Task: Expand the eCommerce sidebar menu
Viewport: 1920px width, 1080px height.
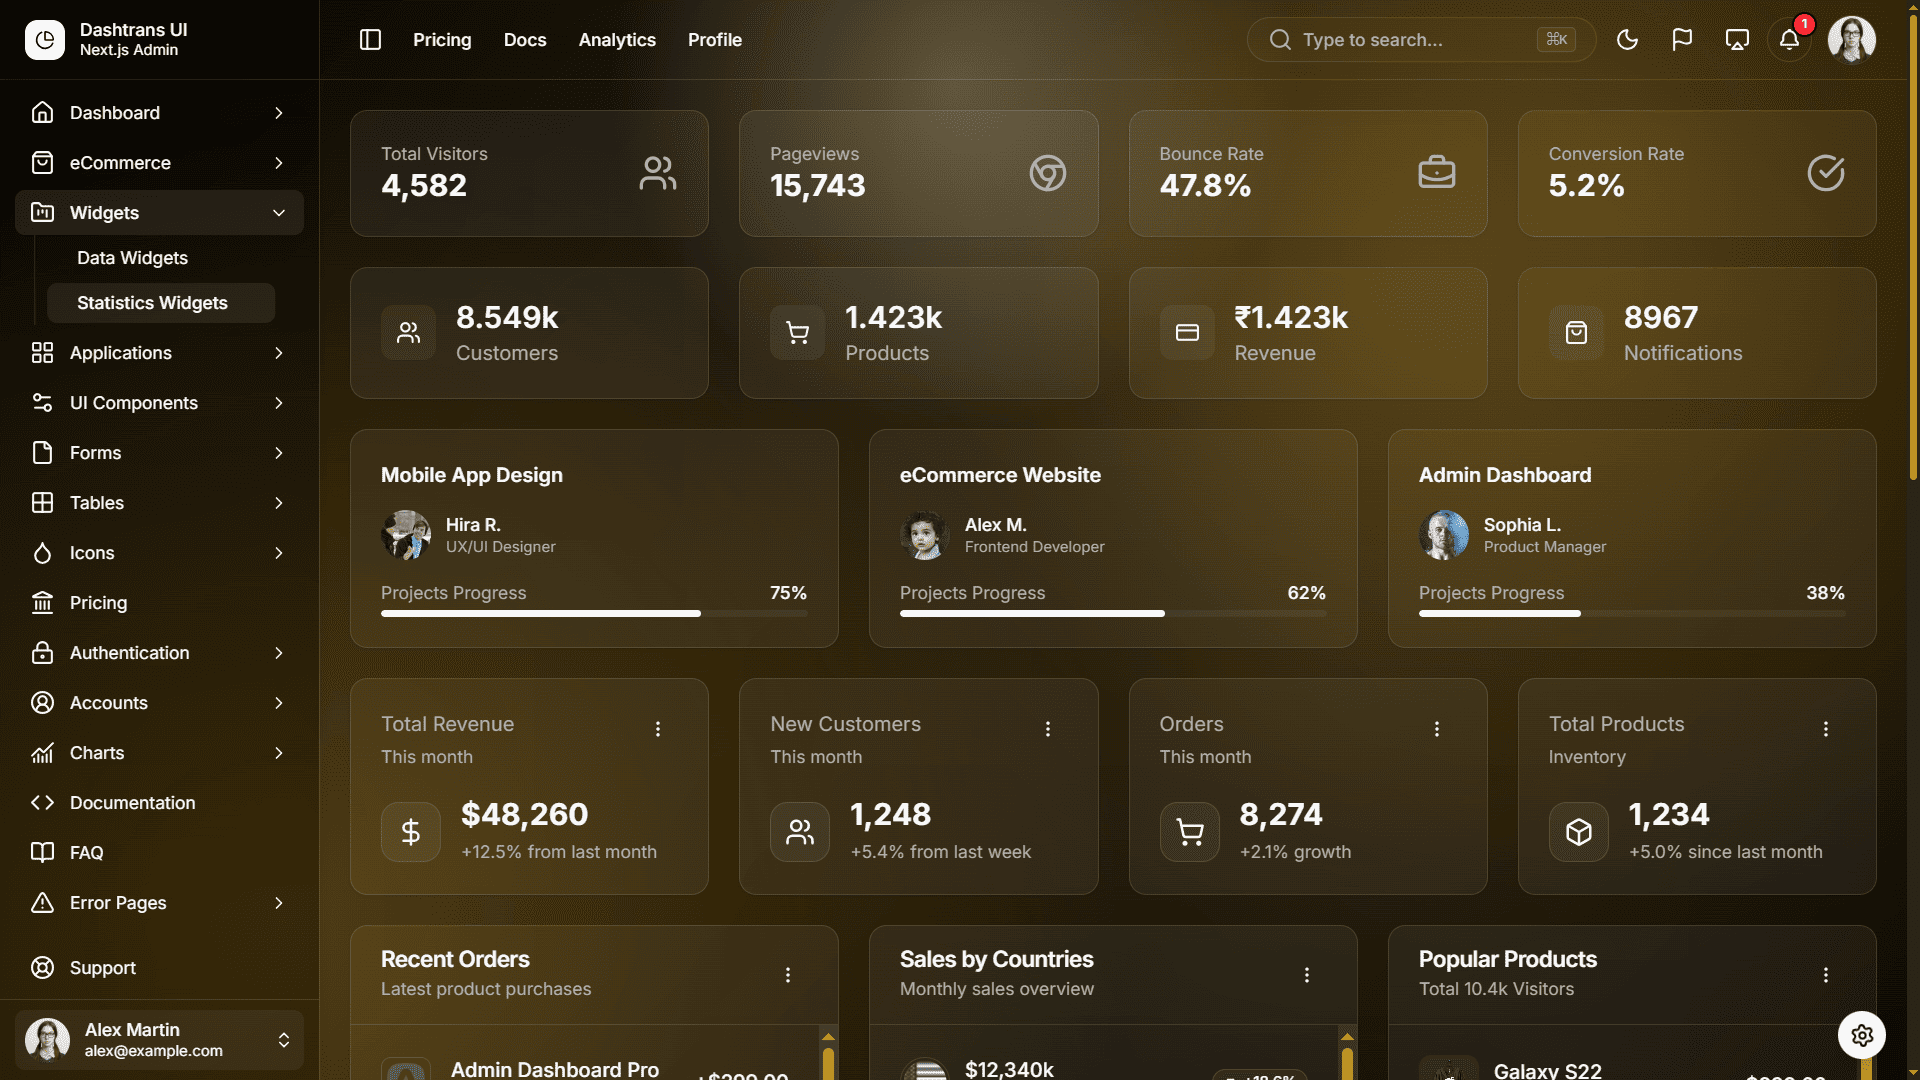Action: (159, 163)
